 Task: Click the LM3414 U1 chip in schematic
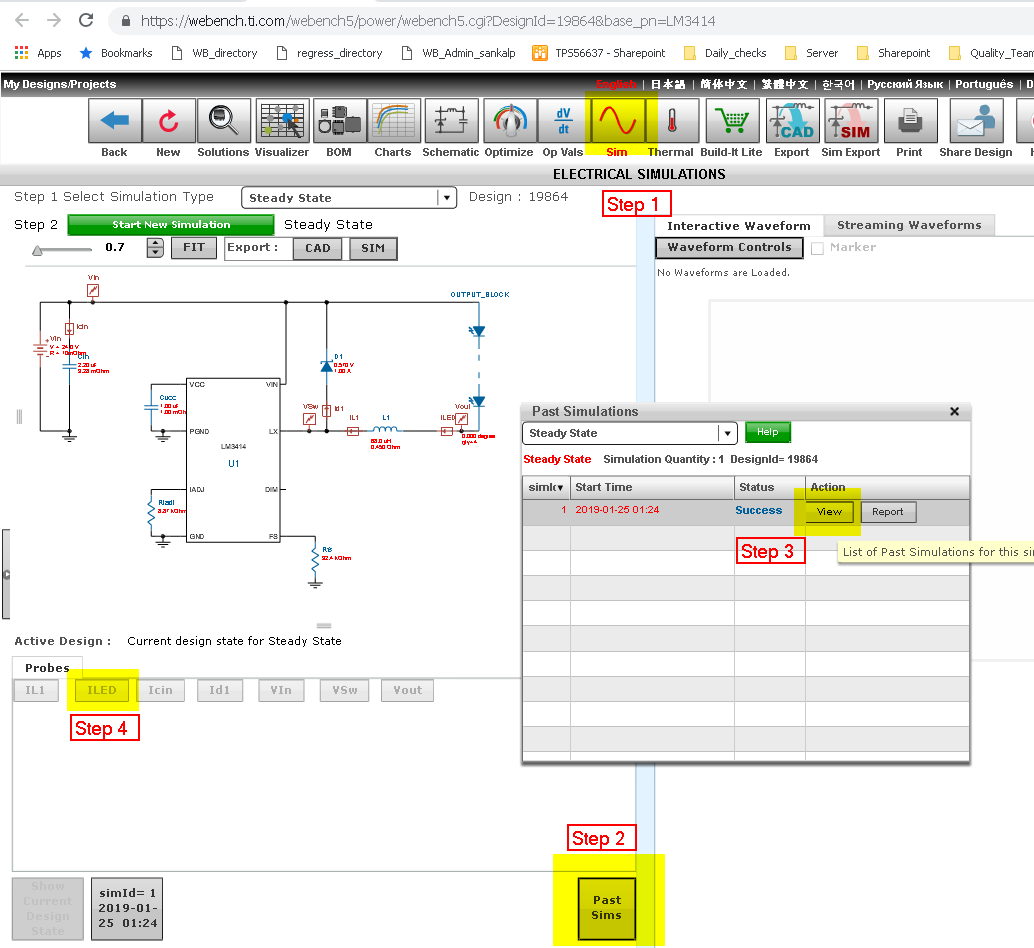(x=233, y=460)
